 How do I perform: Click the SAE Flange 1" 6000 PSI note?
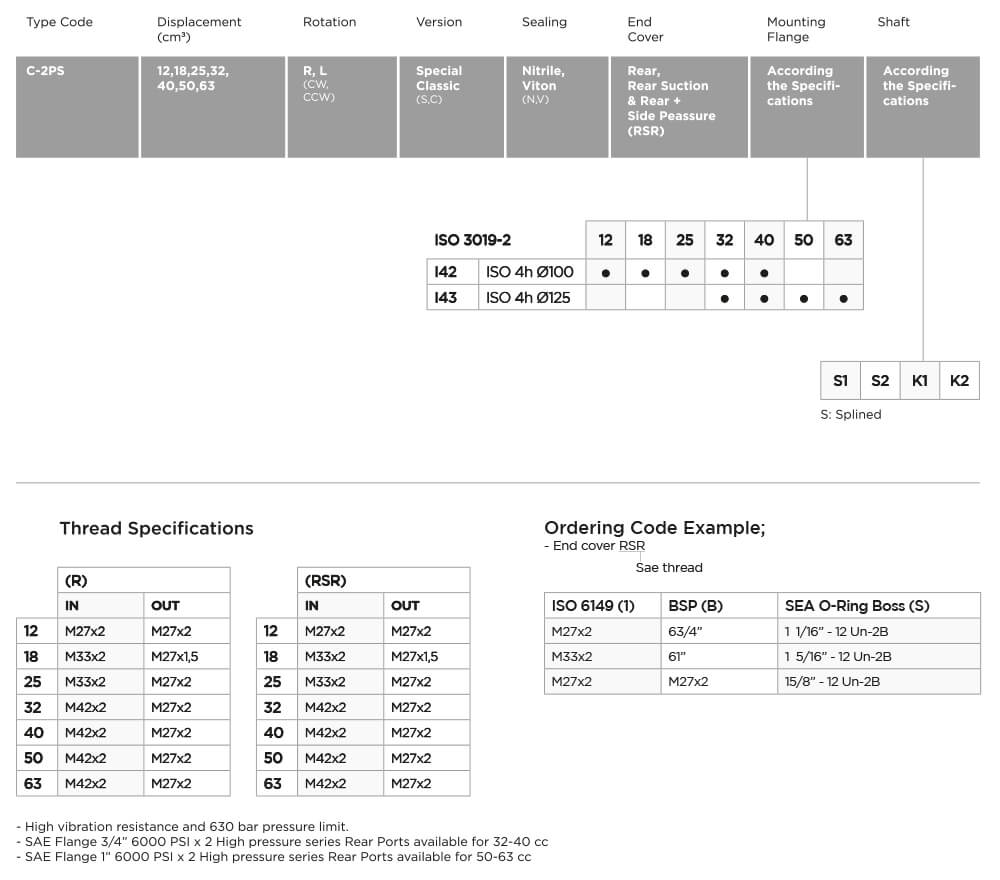click(274, 857)
